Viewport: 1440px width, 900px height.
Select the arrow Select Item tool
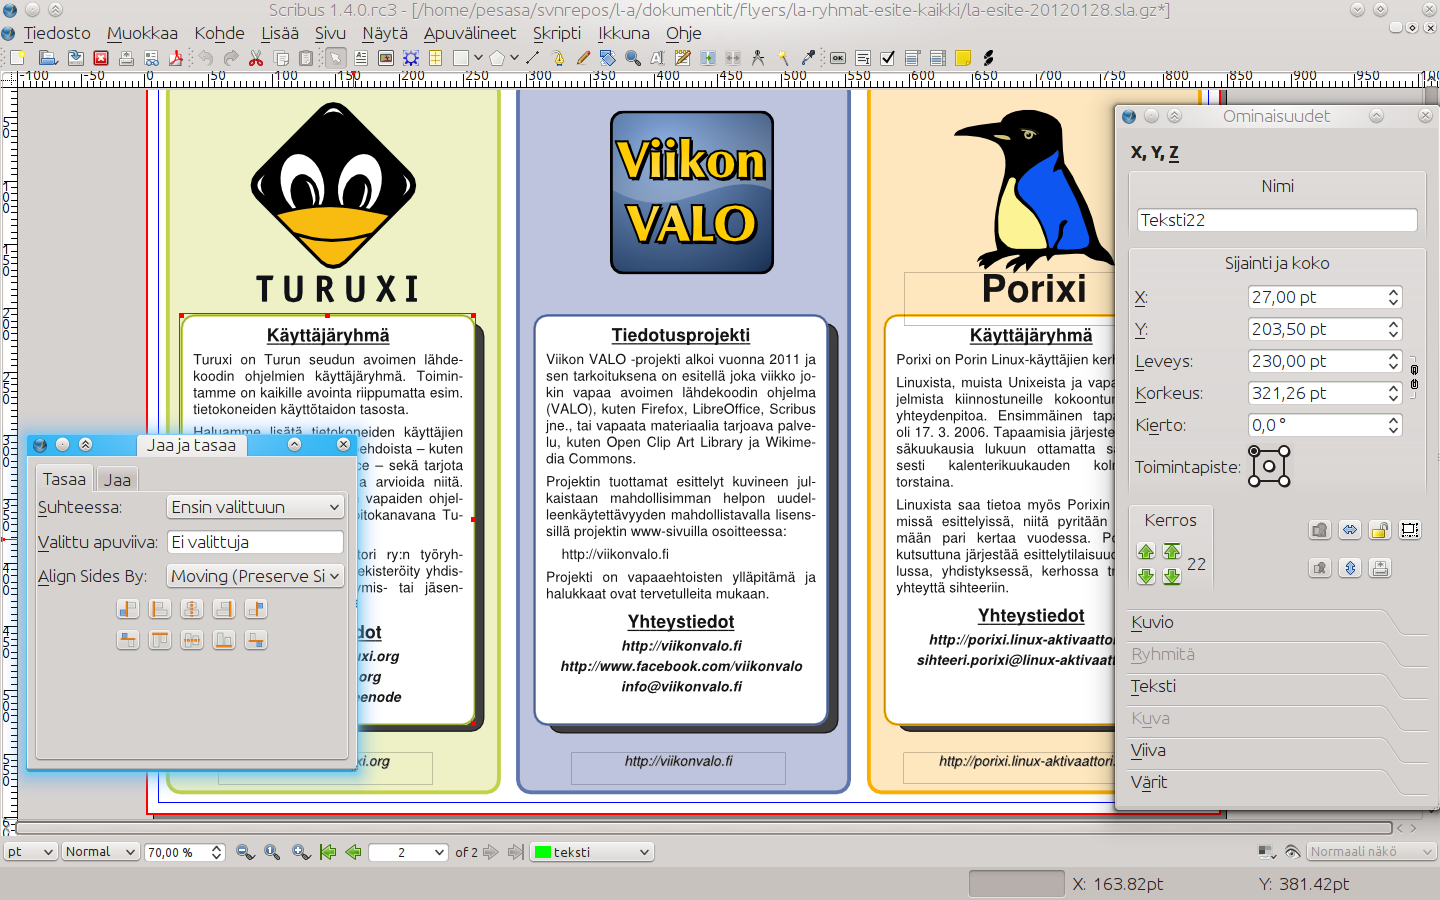336,58
